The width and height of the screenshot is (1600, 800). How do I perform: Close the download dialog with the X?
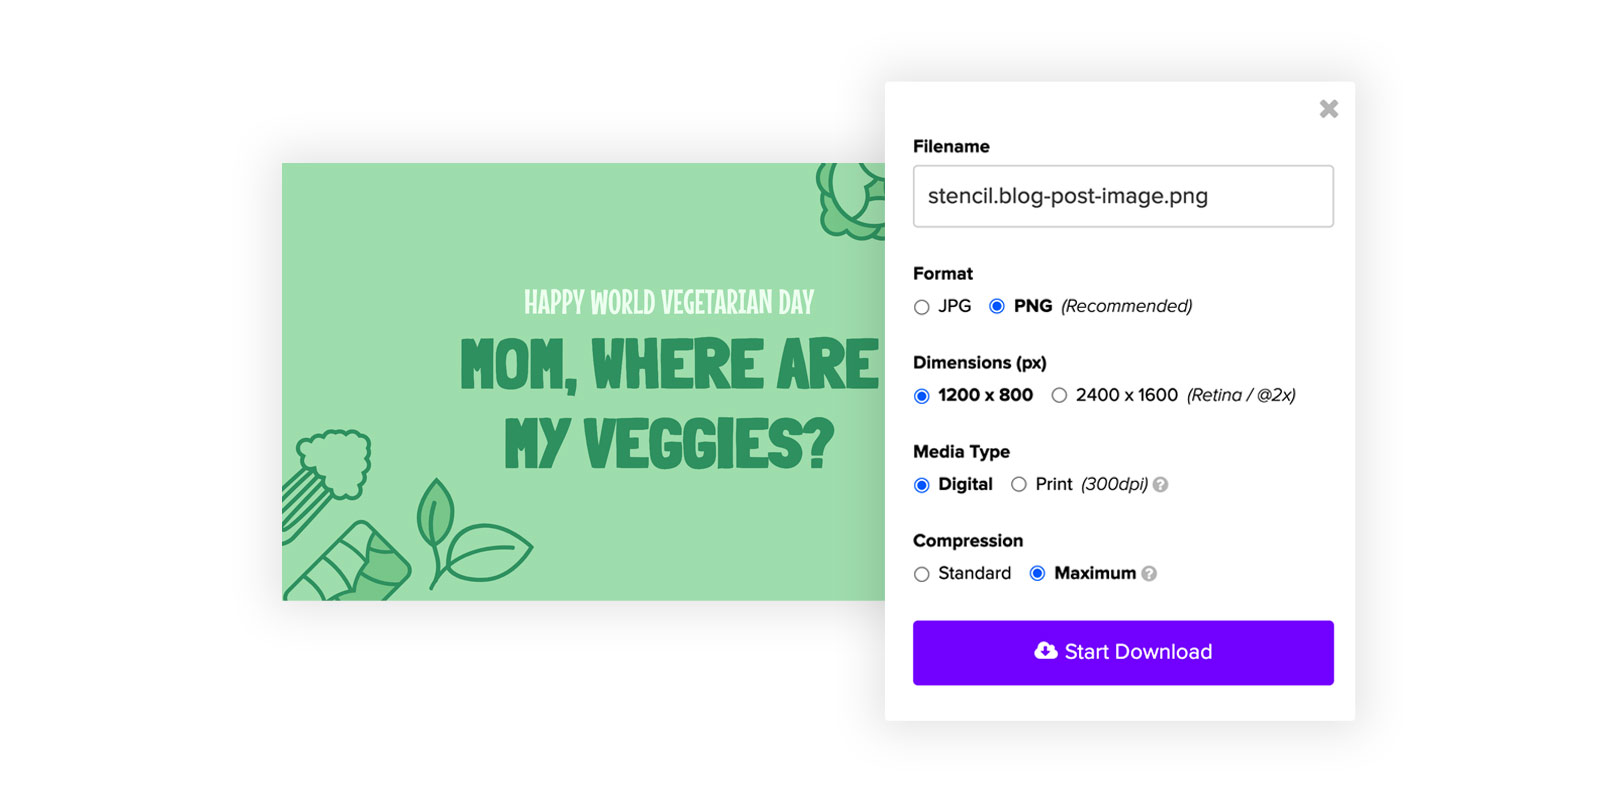1328,109
